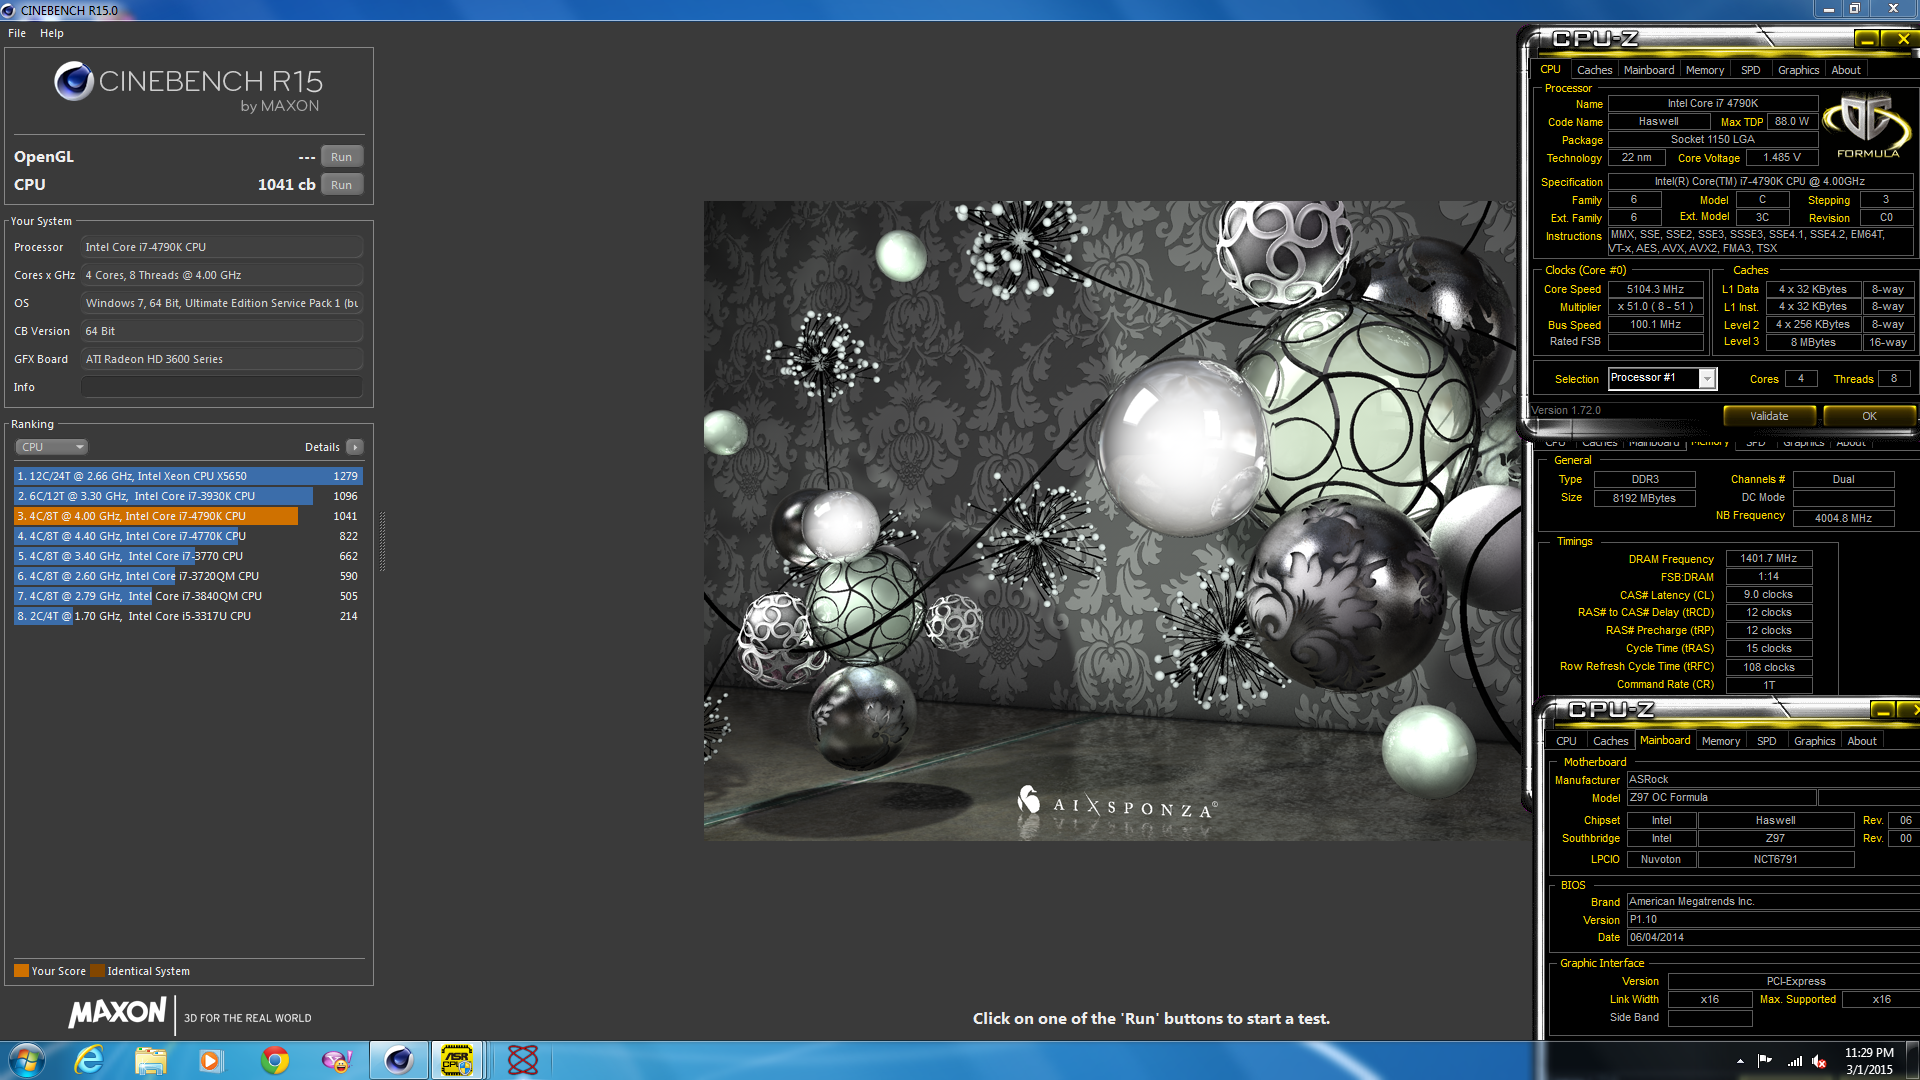Click the red atom-shaped taskbar icon
This screenshot has height=1080, width=1920.
(522, 1060)
